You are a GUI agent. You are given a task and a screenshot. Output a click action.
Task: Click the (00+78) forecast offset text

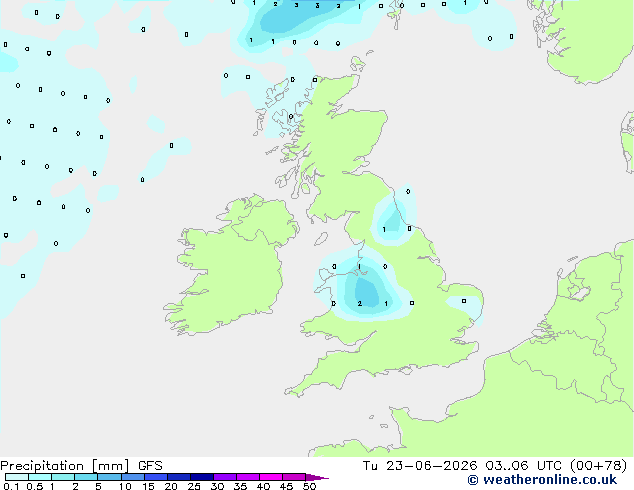pos(598,466)
